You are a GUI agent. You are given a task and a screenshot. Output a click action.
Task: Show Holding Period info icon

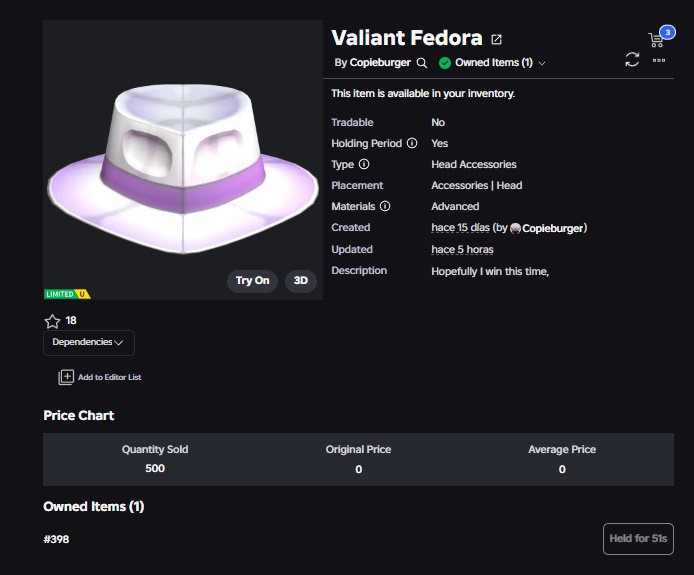tap(412, 143)
